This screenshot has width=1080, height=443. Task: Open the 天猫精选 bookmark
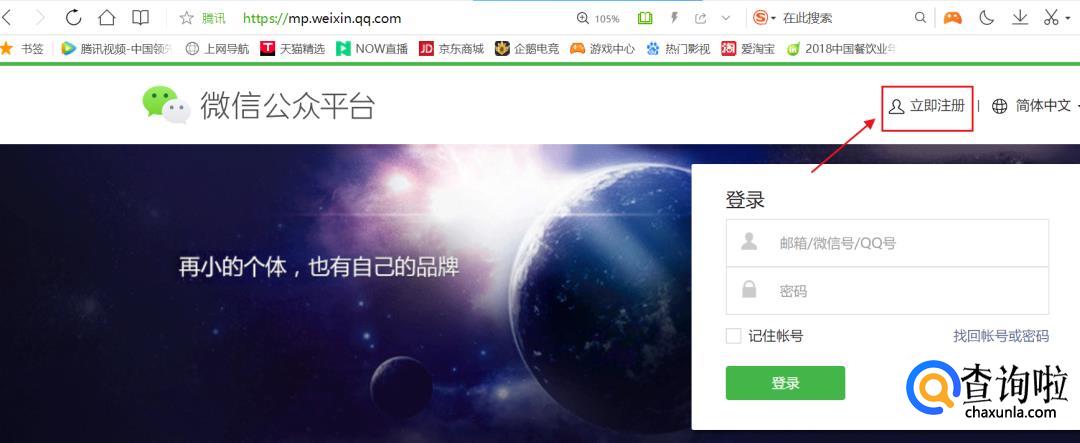point(292,49)
